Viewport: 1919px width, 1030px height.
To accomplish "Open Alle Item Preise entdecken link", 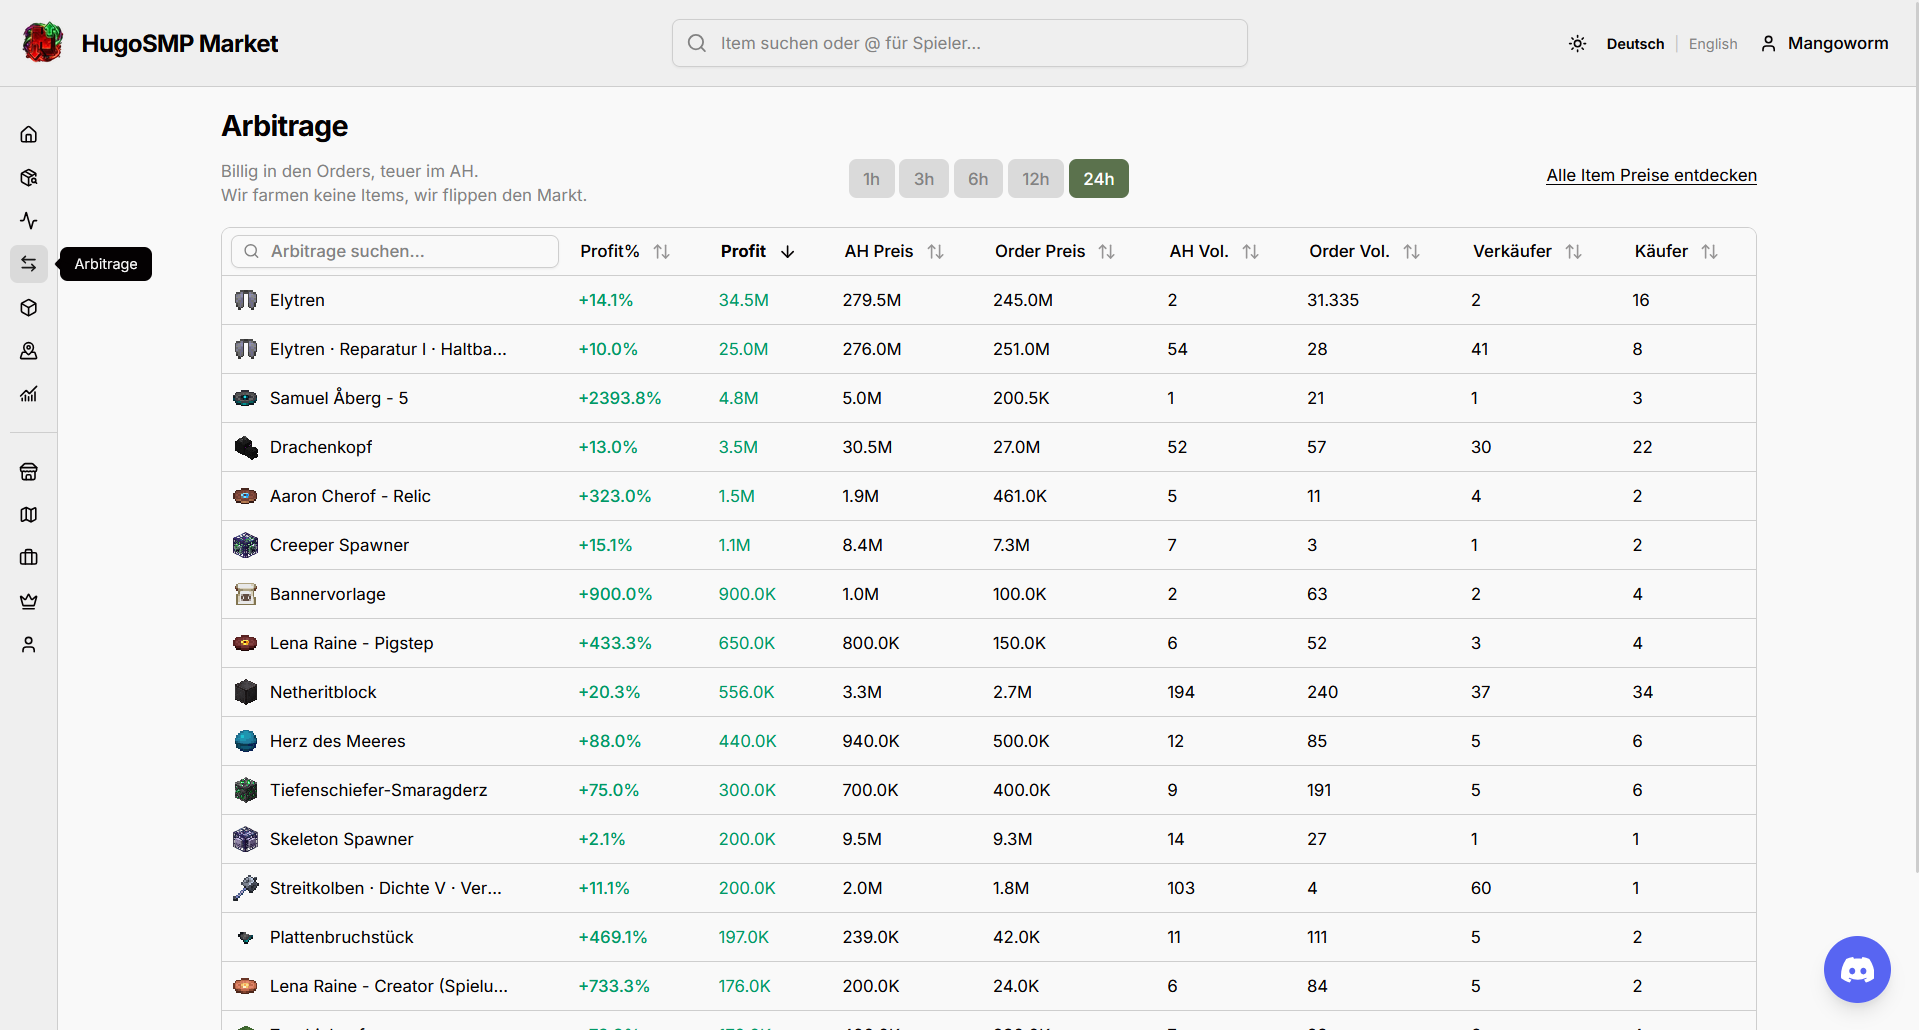I will pos(1651,175).
